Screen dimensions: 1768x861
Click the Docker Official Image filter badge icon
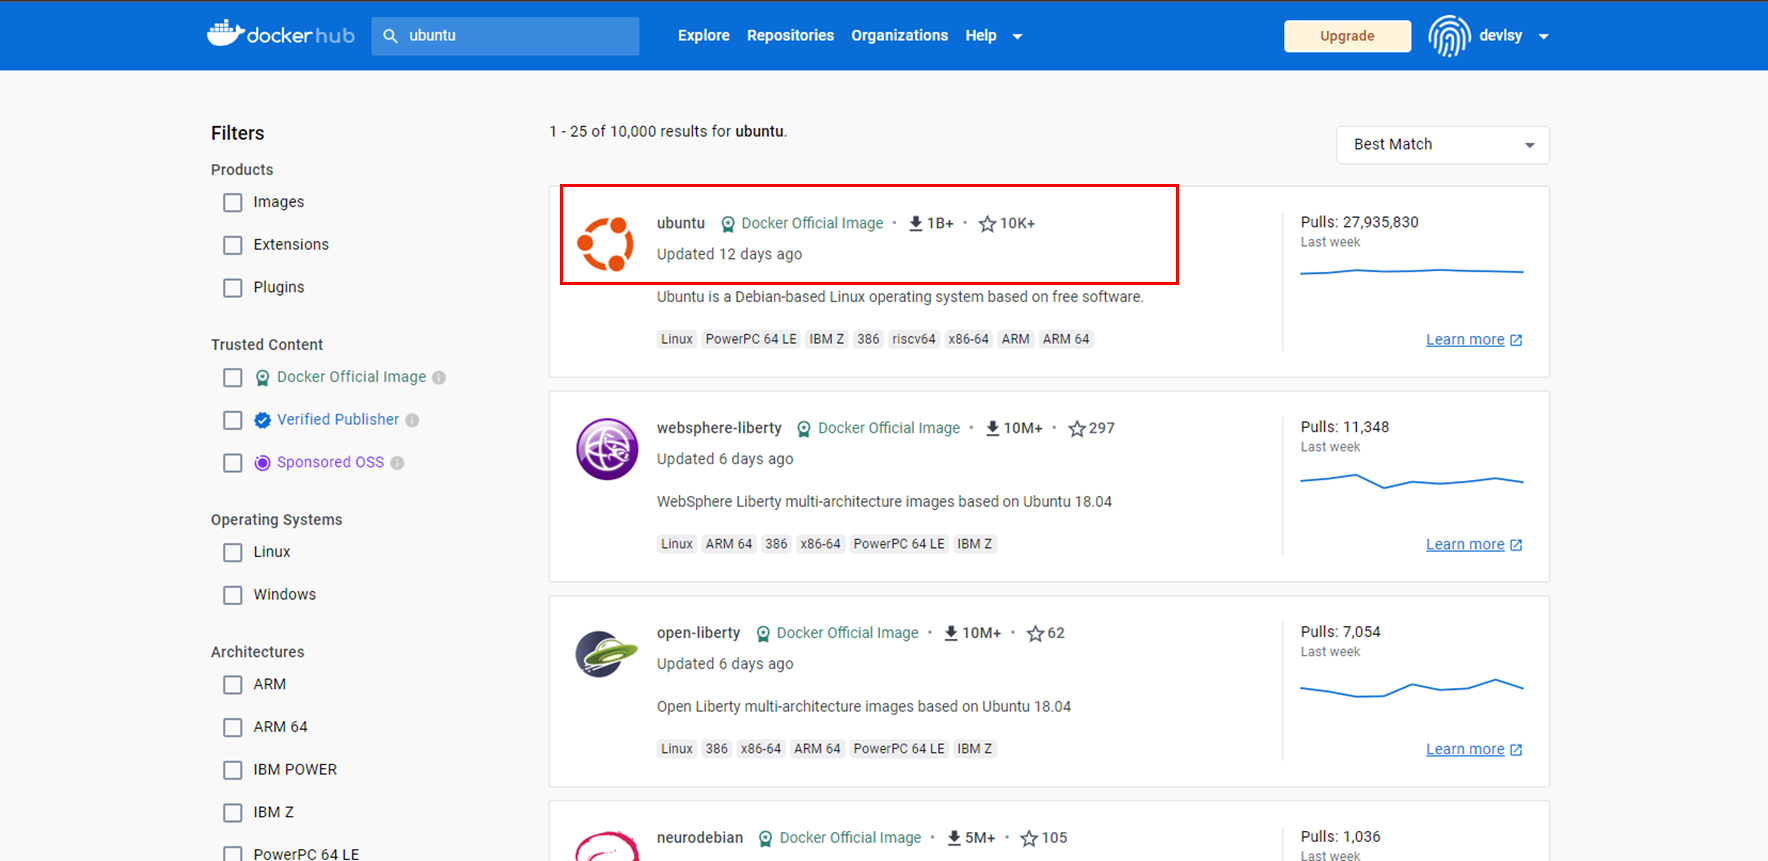[262, 378]
